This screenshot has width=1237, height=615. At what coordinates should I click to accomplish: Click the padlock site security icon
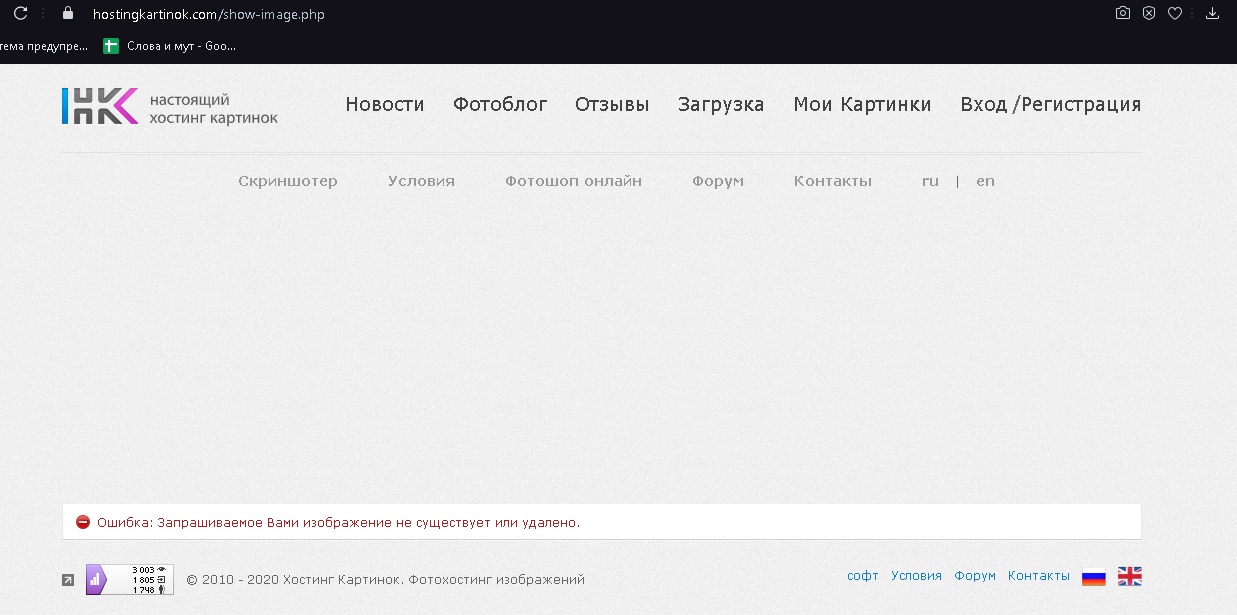[68, 14]
